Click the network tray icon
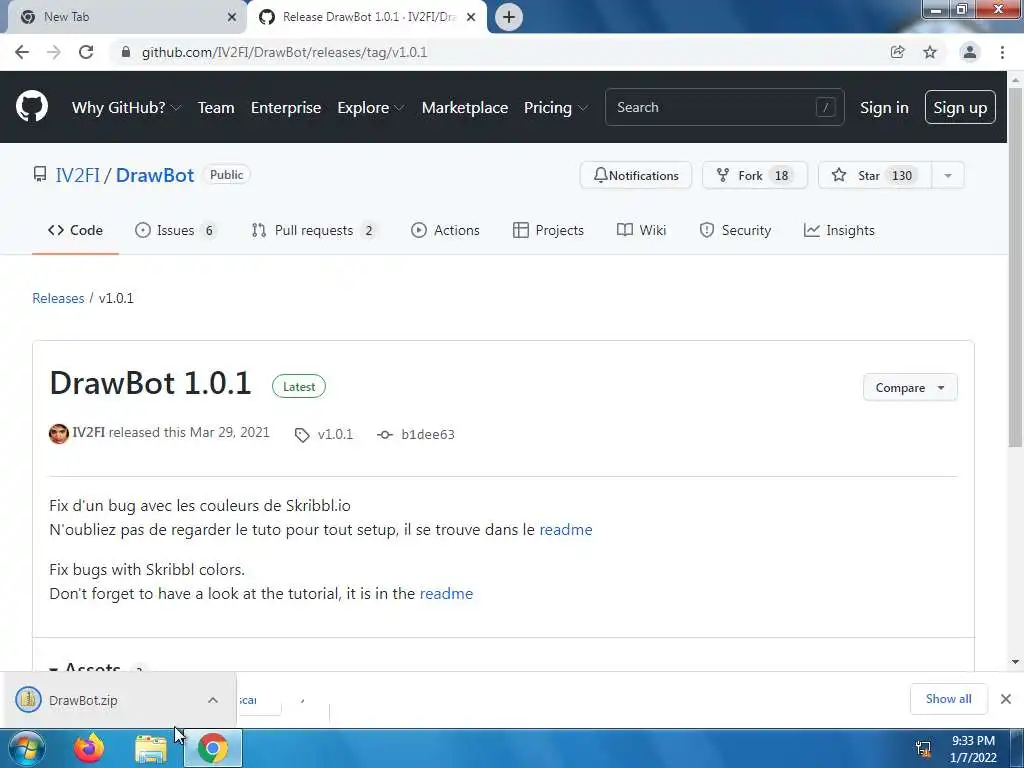This screenshot has height=768, width=1024. coord(923,749)
